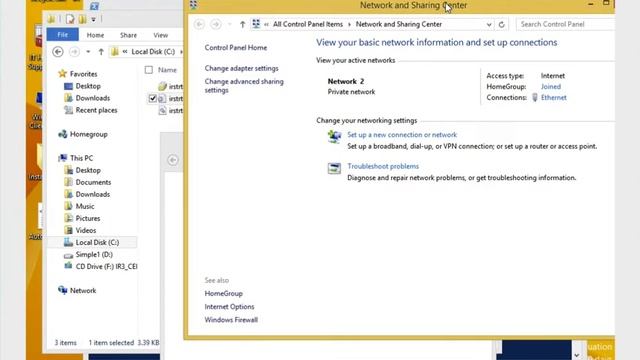Click Network 2 active network name

(346, 81)
